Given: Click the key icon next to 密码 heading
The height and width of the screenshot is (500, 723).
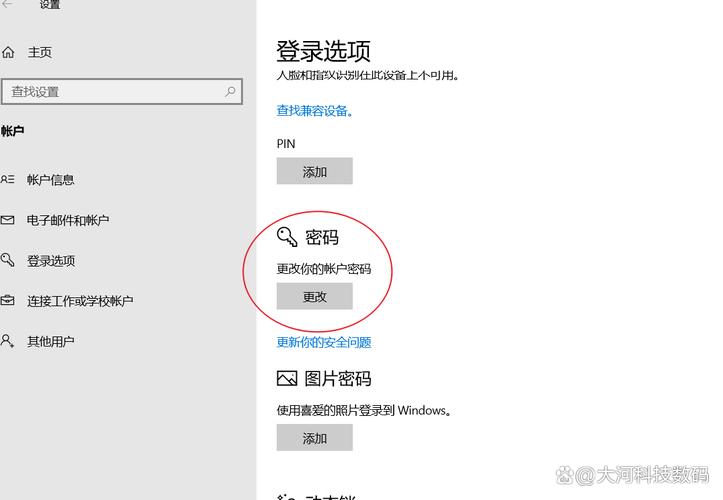Looking at the screenshot, I should click(x=287, y=237).
